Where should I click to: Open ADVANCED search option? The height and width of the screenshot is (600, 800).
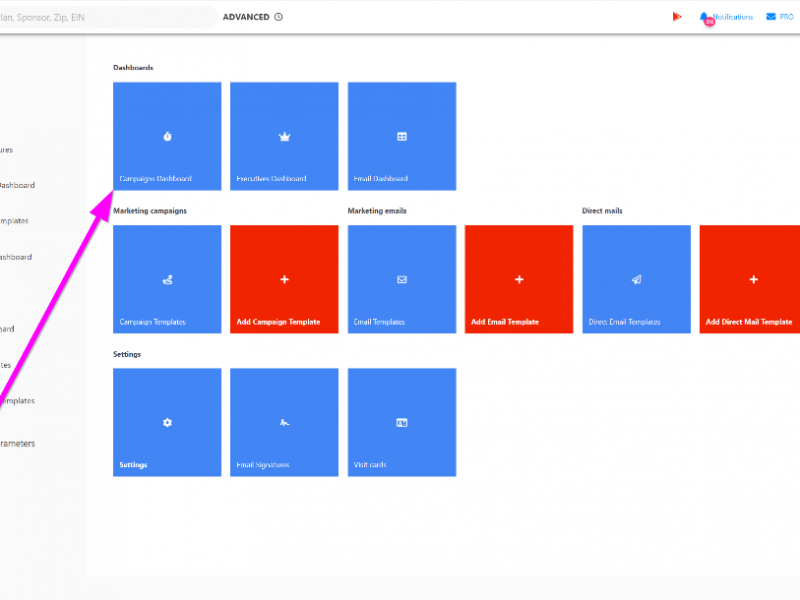245,17
